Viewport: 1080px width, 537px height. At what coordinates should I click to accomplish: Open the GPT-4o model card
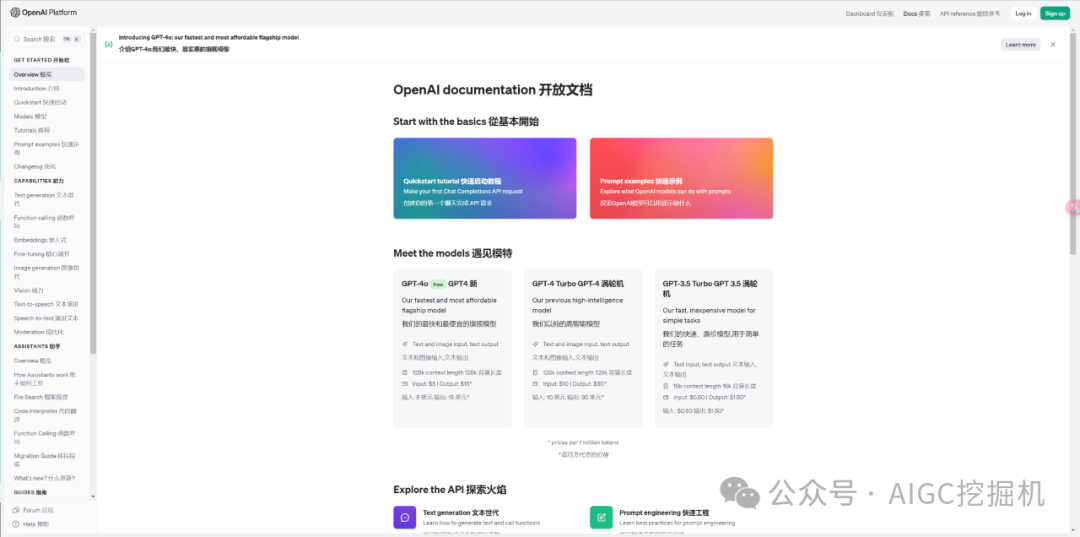(453, 348)
